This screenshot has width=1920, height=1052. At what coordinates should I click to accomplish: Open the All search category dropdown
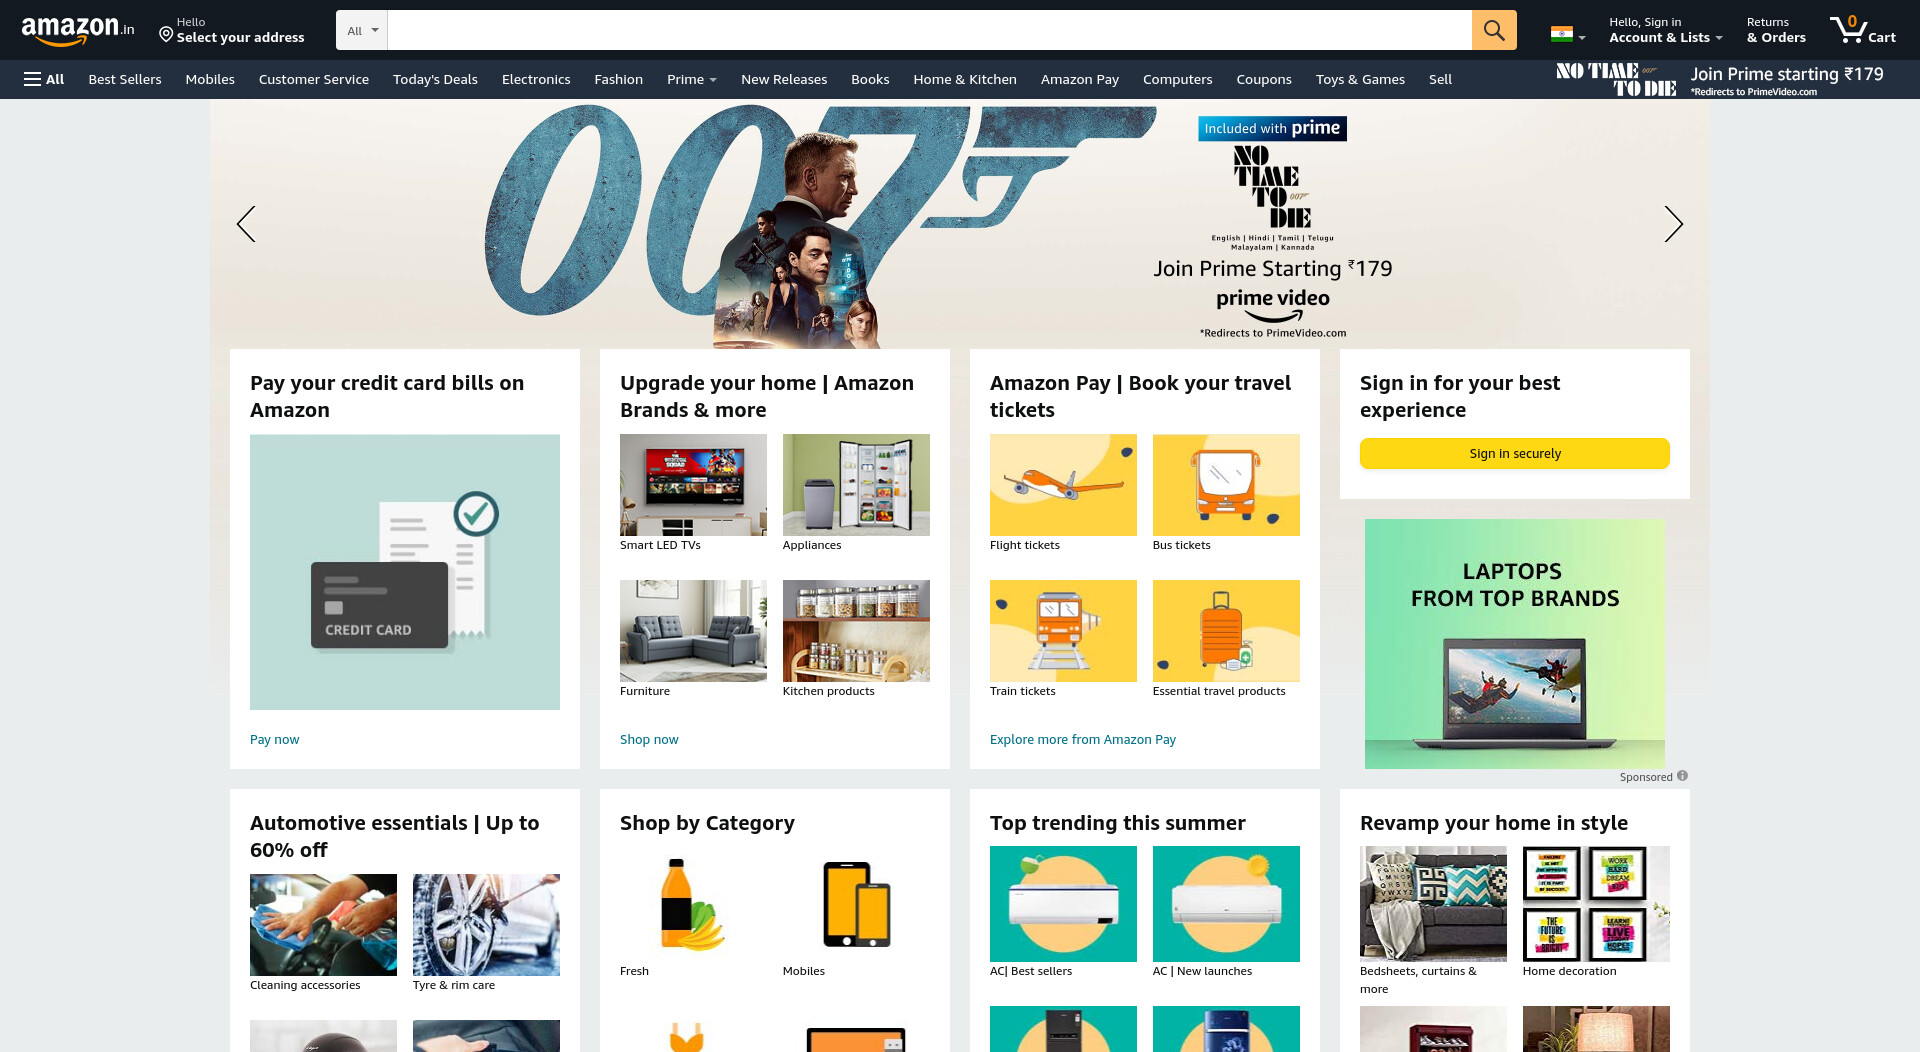(362, 30)
